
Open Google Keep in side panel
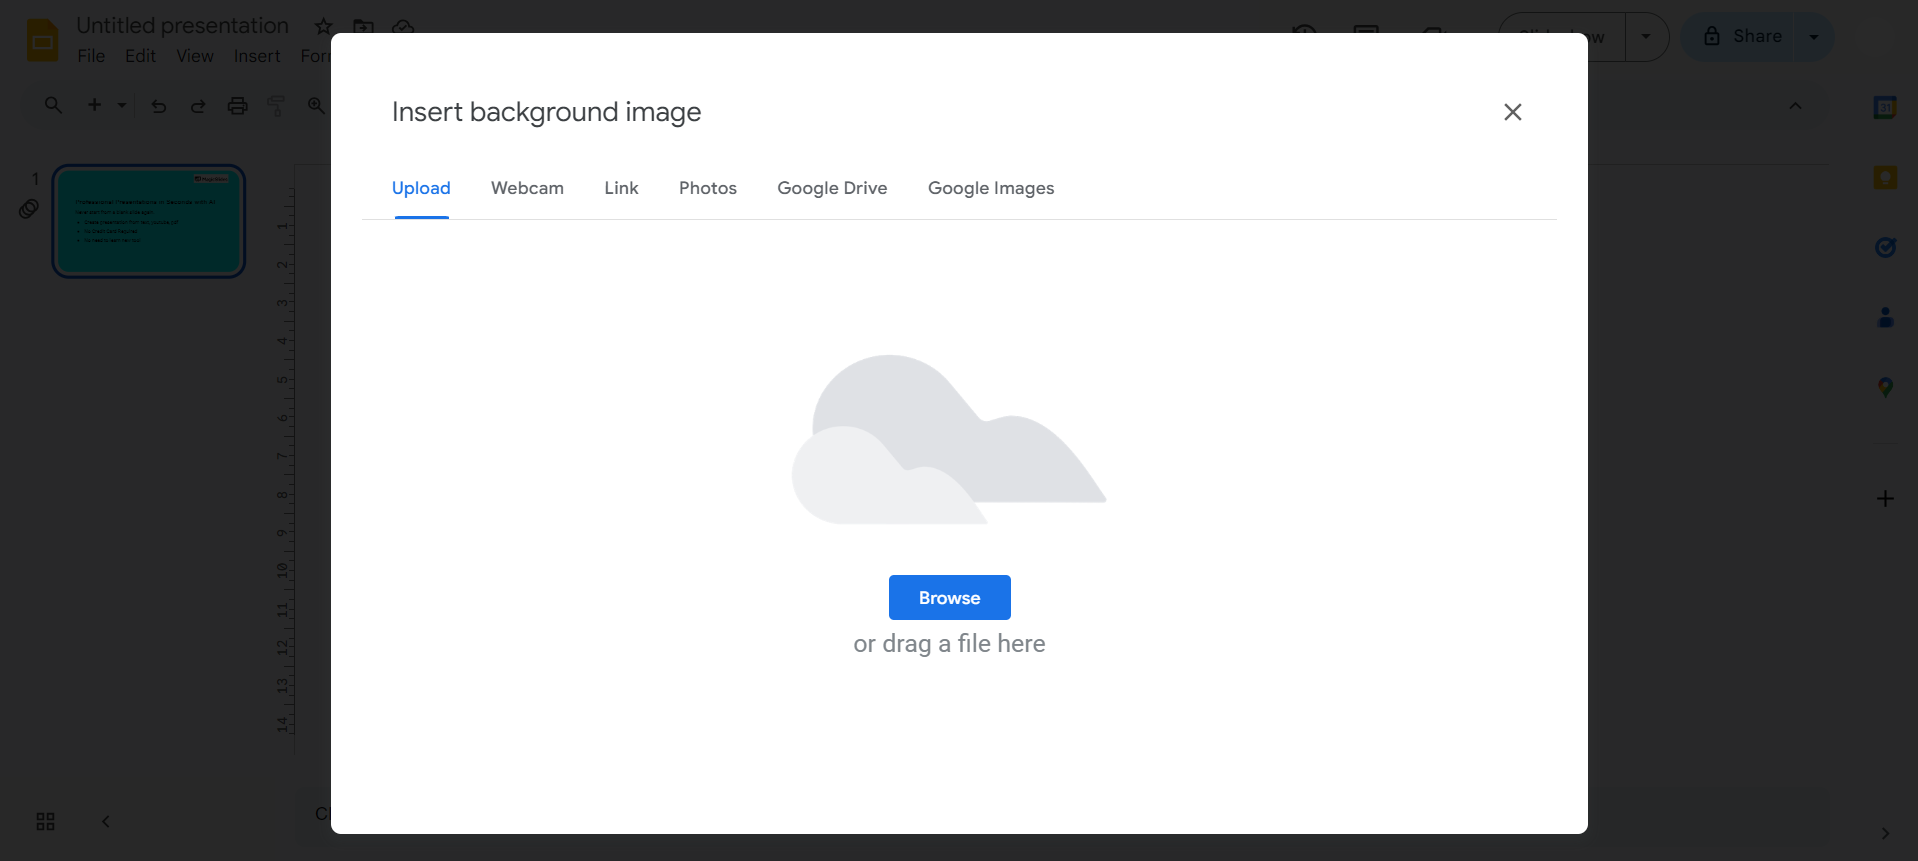pos(1885,178)
